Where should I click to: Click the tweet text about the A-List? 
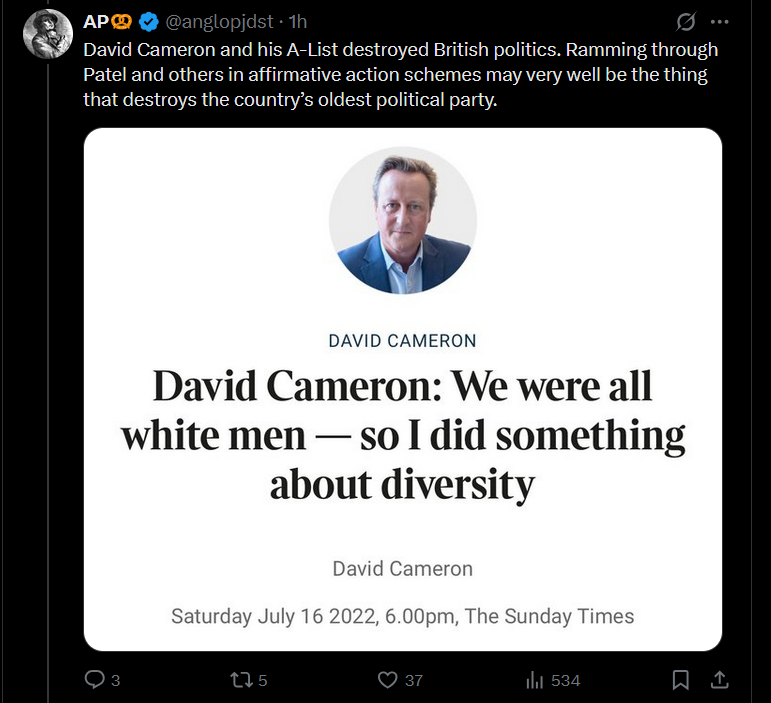pos(400,75)
